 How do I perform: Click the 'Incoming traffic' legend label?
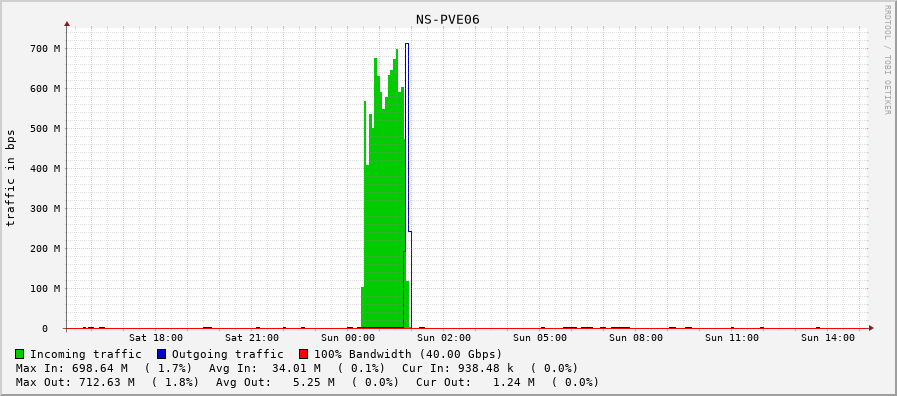pos(86,354)
